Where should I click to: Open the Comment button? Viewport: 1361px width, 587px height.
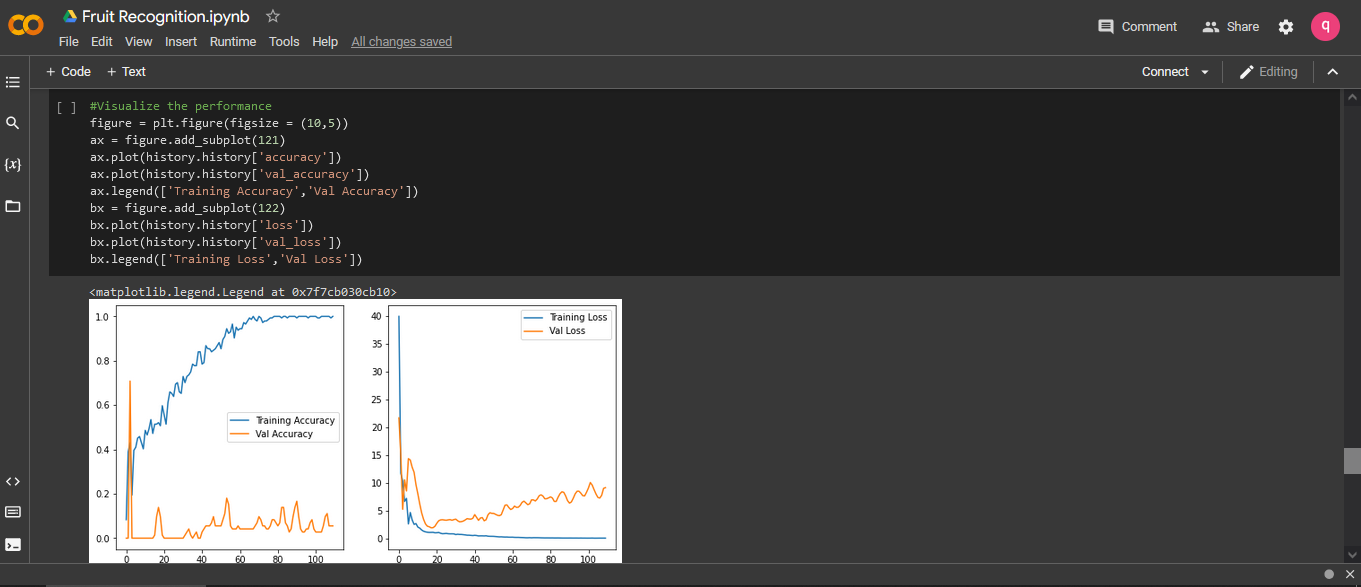click(x=1137, y=27)
